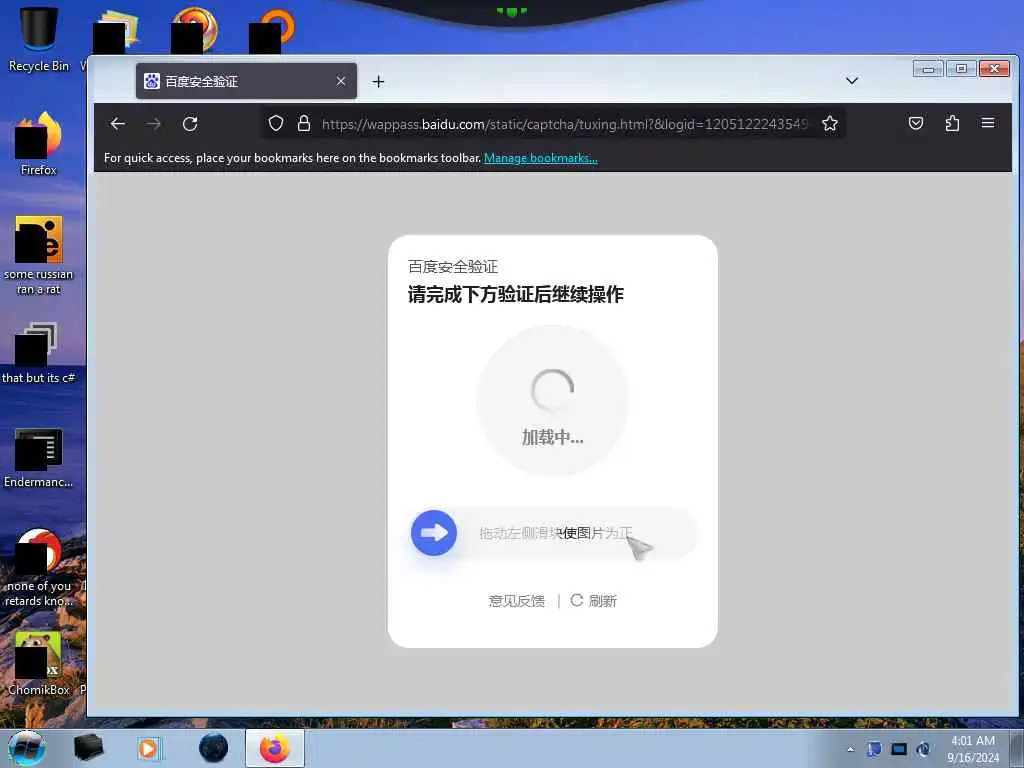Open the Pocket save icon
This screenshot has height=768, width=1024.
(x=916, y=123)
